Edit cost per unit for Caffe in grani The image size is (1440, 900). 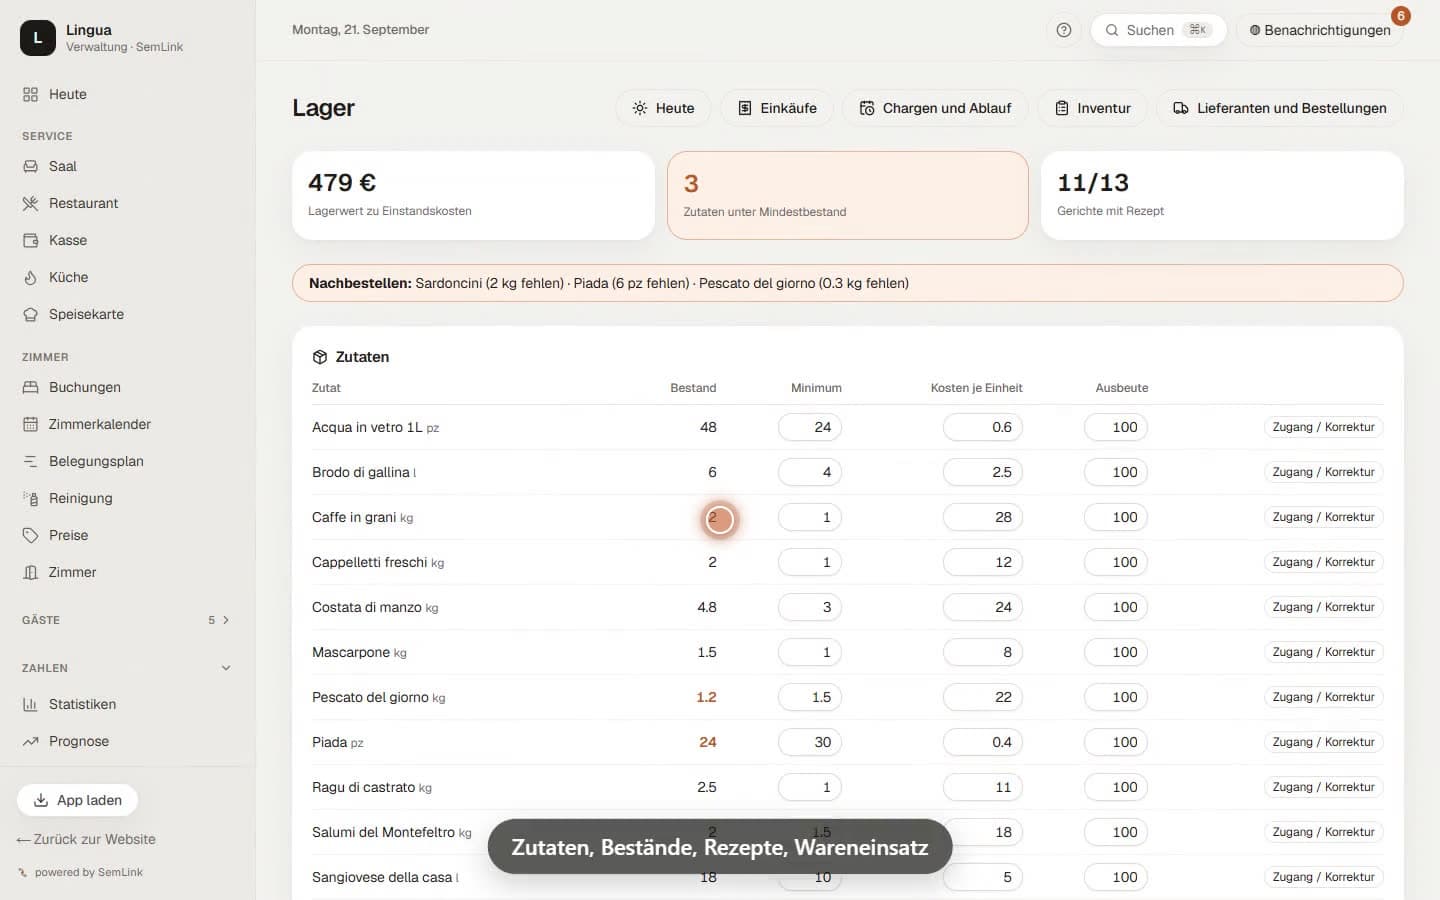(x=982, y=517)
